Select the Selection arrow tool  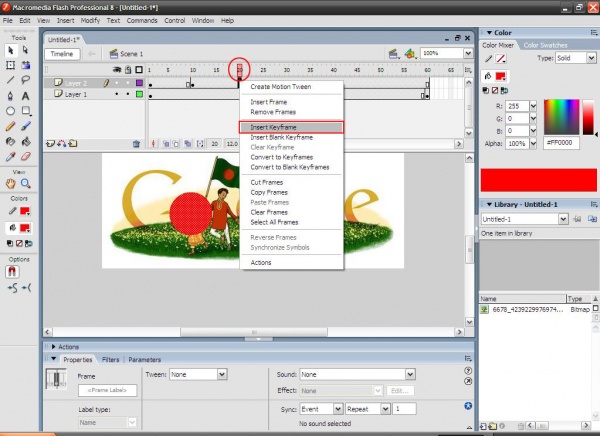point(11,50)
